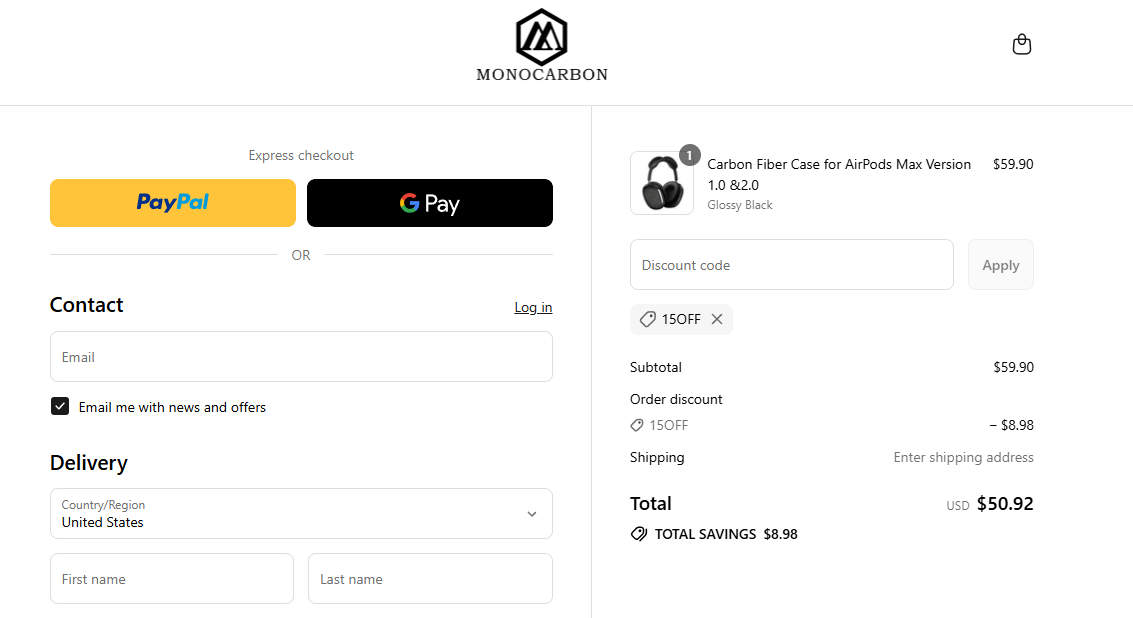This screenshot has height=618, width=1133.
Task: Click the $50.92 total amount
Action: [x=1005, y=504]
